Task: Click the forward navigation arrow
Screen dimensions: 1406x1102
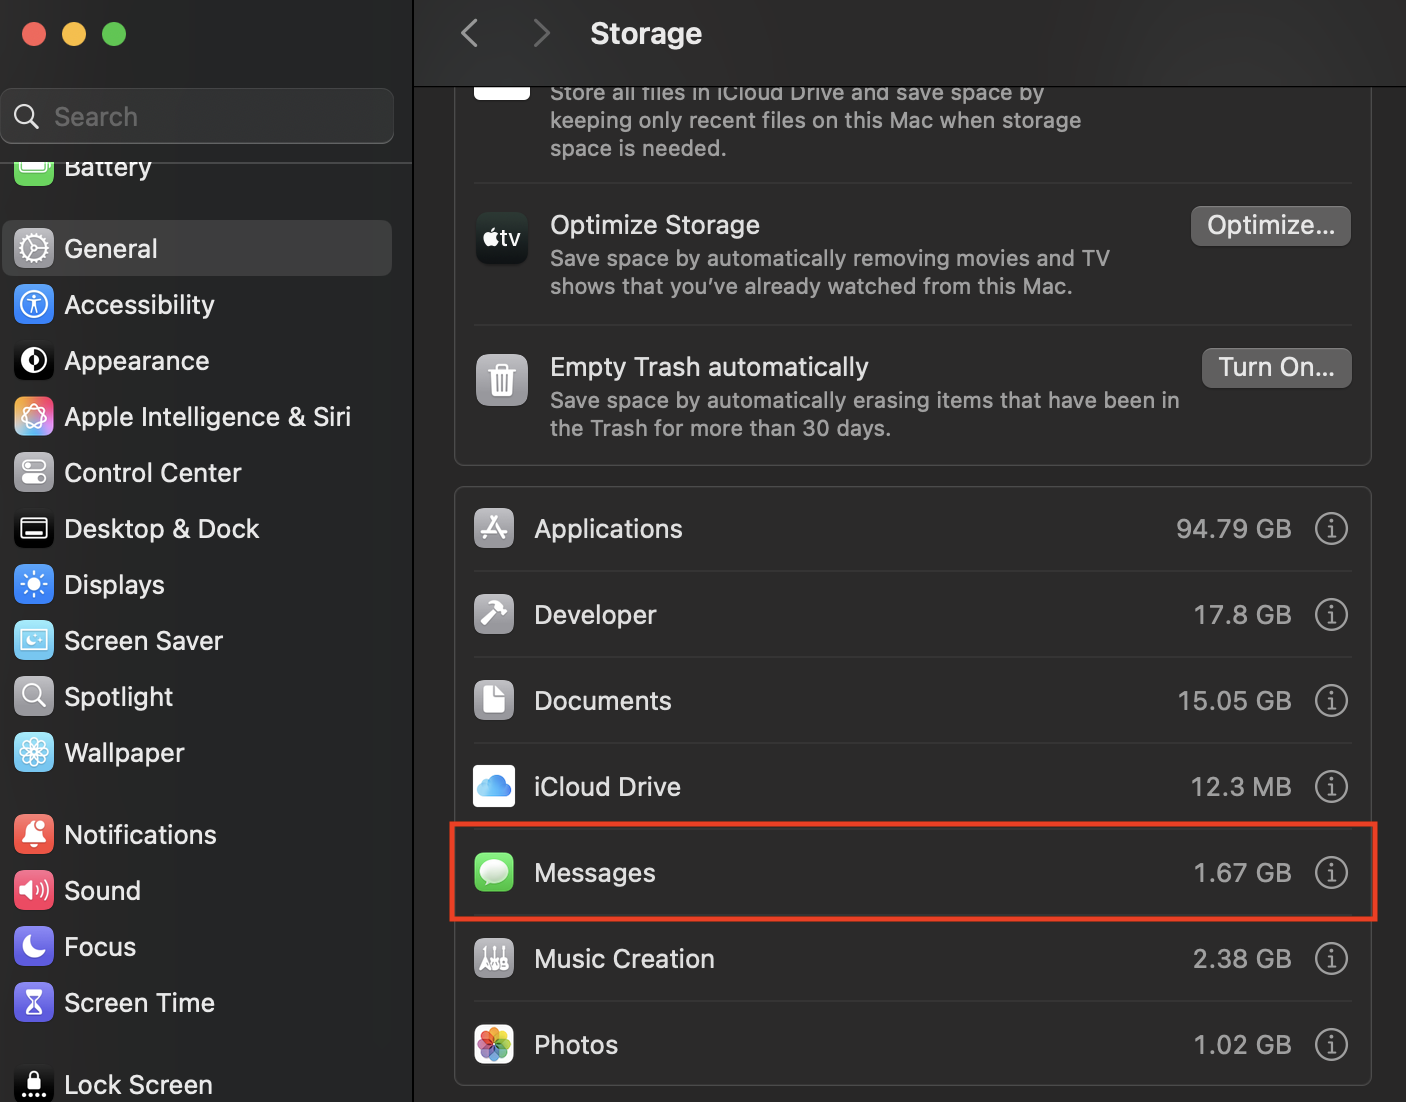Action: 541,32
